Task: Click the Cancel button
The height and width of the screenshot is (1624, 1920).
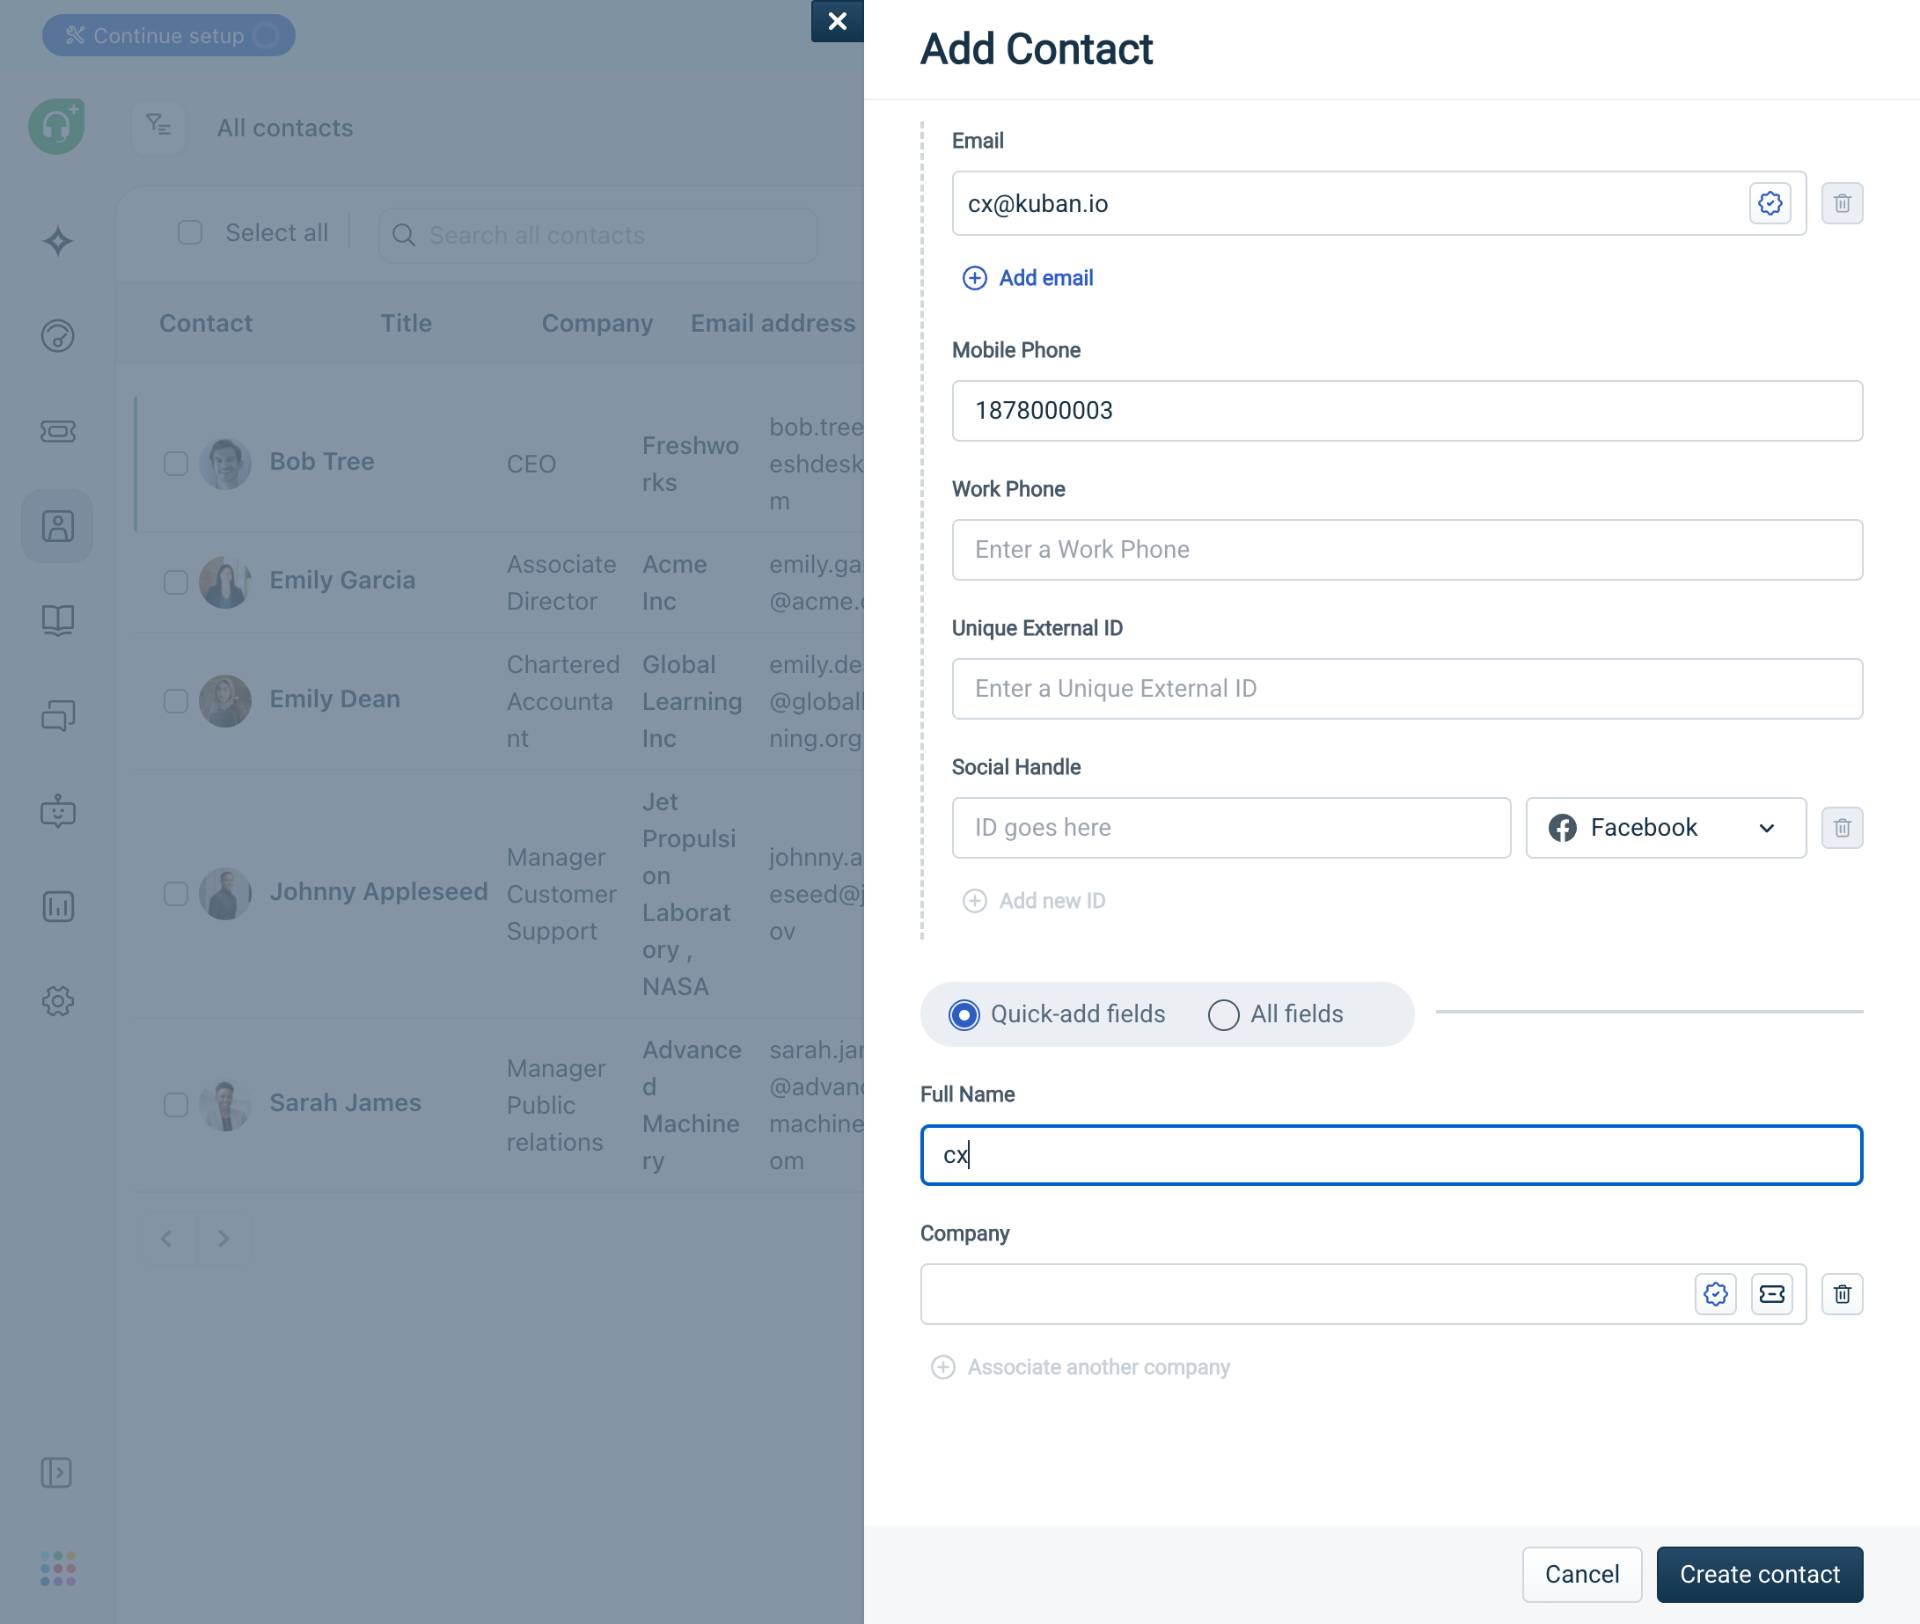Action: click(x=1582, y=1574)
